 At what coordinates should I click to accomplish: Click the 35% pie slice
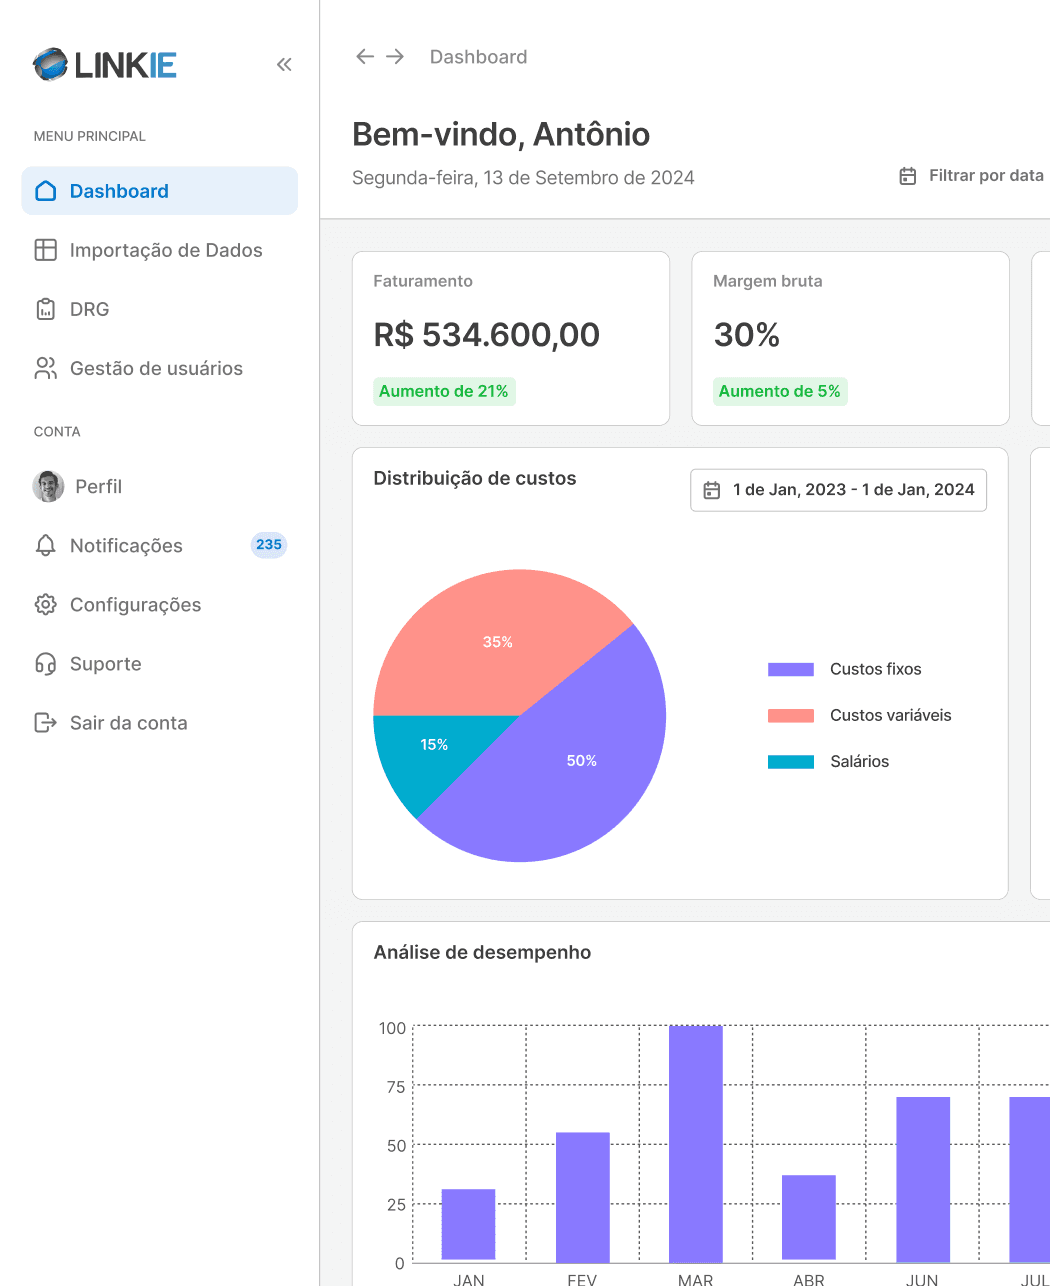point(497,642)
